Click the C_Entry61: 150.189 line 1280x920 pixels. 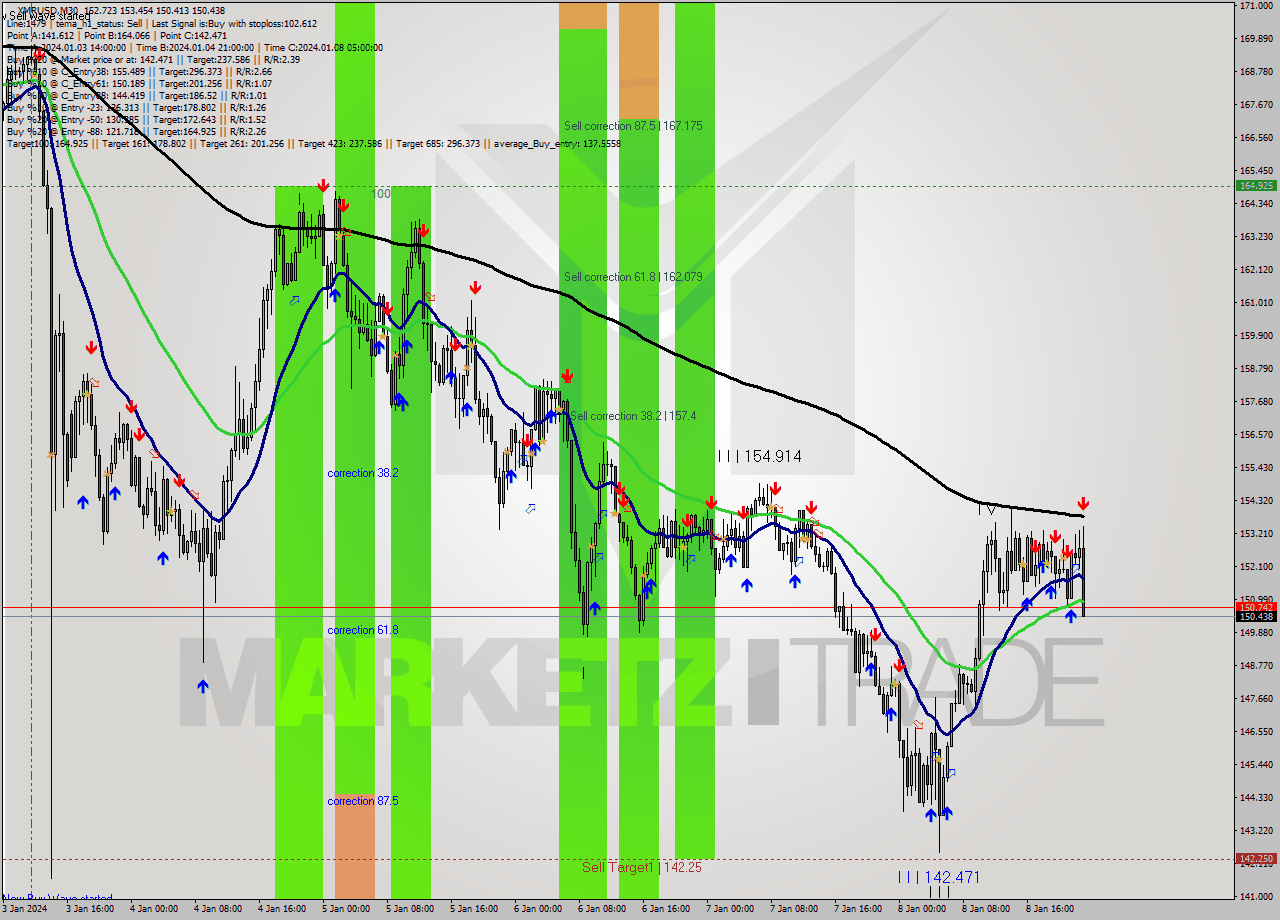pyautogui.click(x=139, y=83)
